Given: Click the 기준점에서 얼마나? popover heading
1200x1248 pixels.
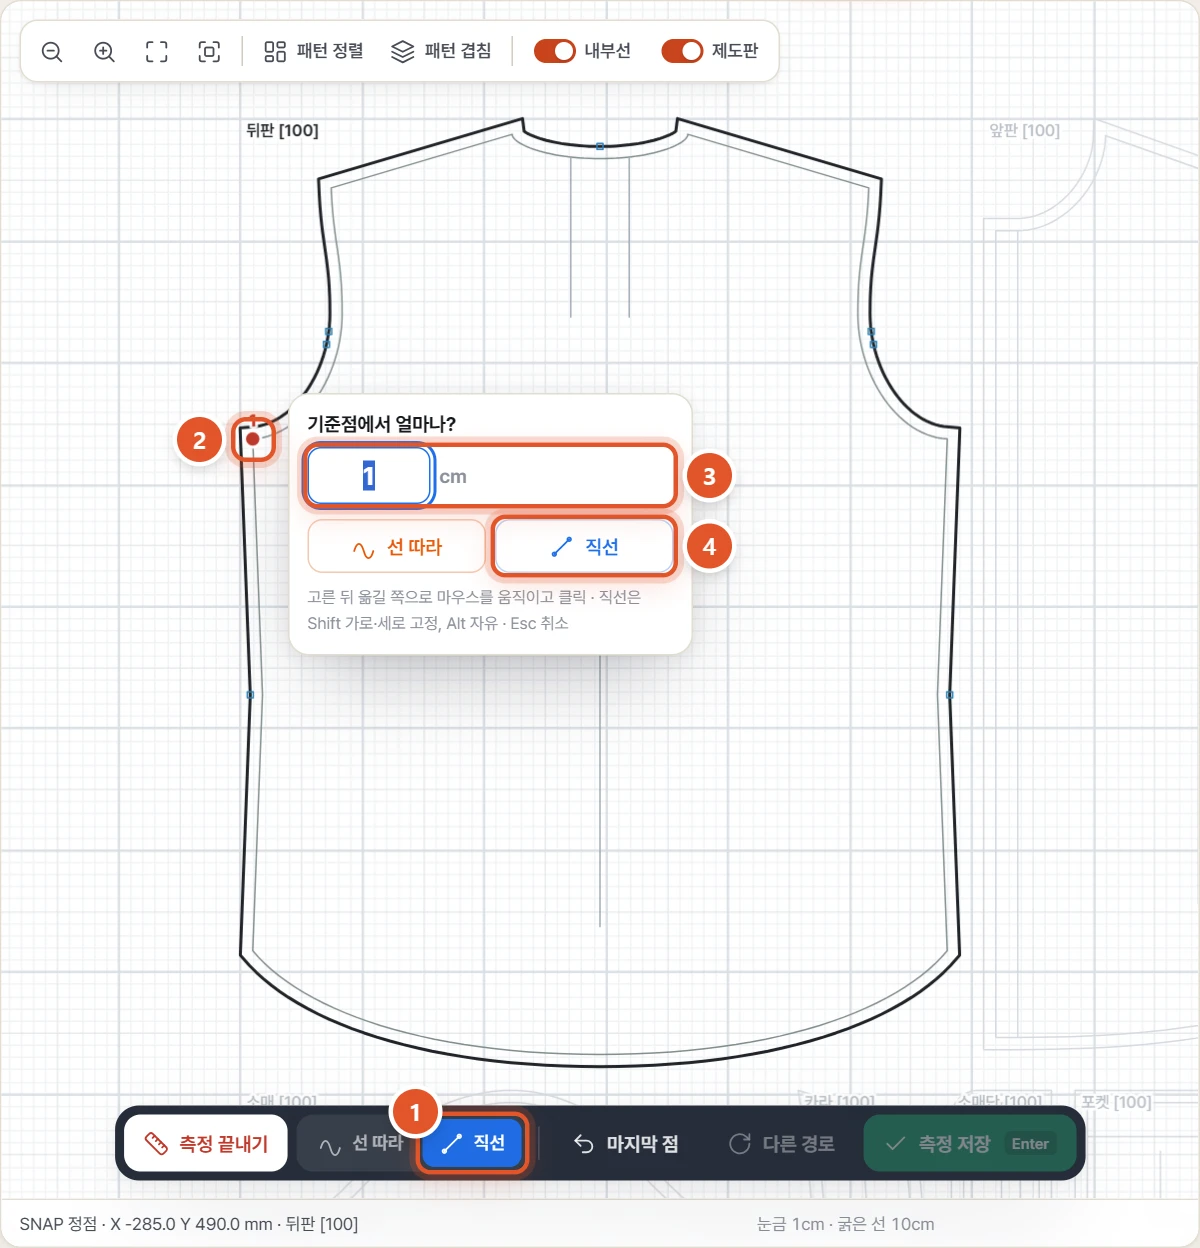Looking at the screenshot, I should pyautogui.click(x=381, y=424).
